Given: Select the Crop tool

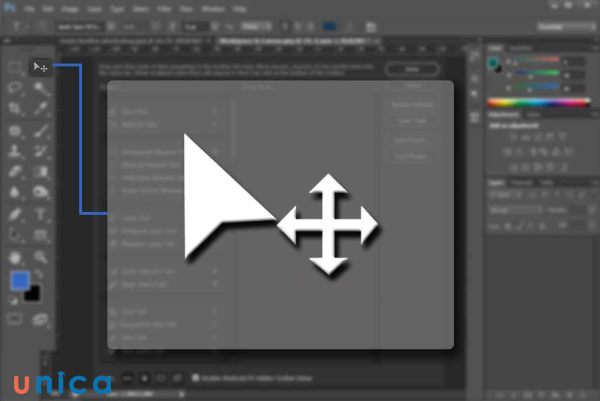Looking at the screenshot, I should (x=16, y=109).
